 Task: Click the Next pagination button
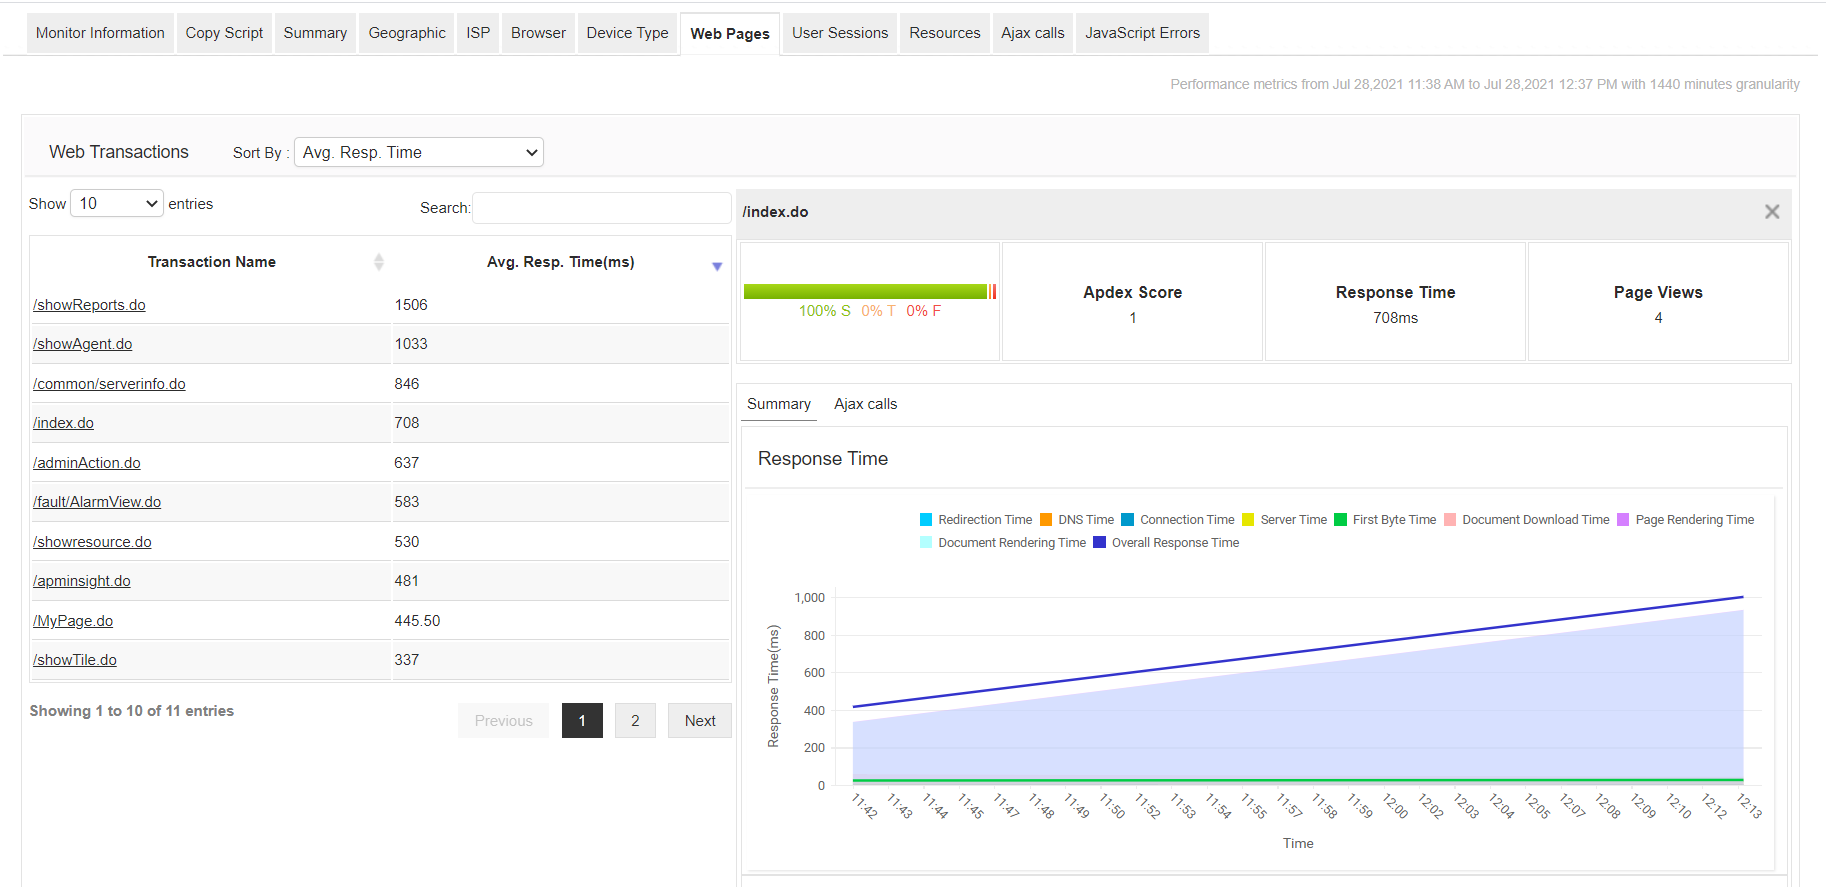699,721
